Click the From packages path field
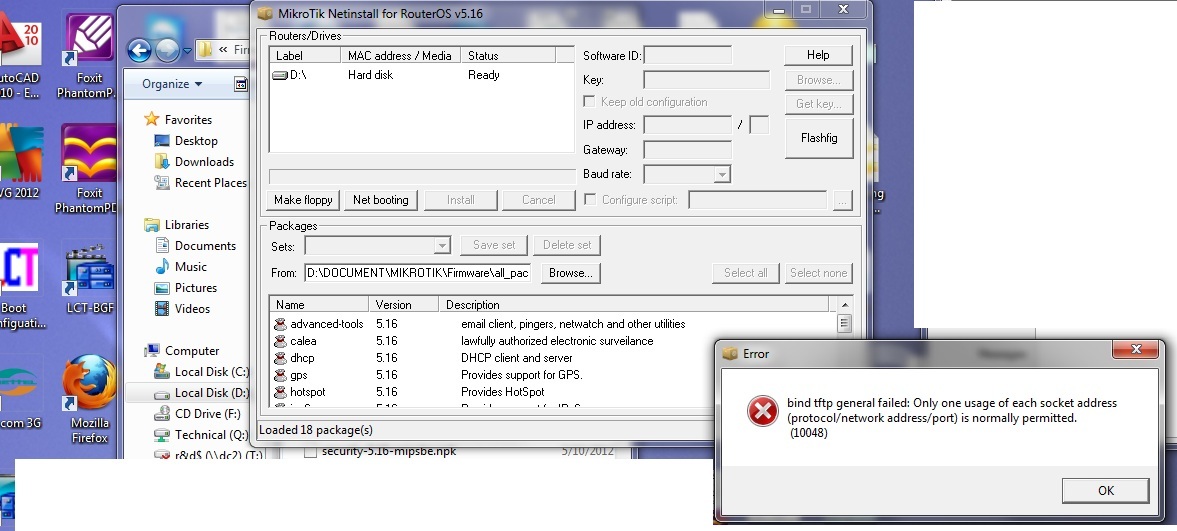 (419, 273)
